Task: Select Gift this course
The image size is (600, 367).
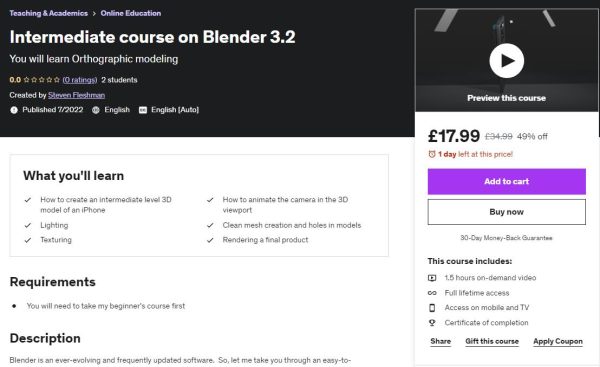Action: (x=492, y=341)
